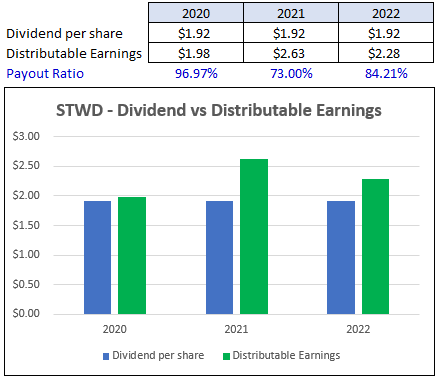Select the 84.21% payout ratio value
Viewport: 436px width, 378px height.
386,73
